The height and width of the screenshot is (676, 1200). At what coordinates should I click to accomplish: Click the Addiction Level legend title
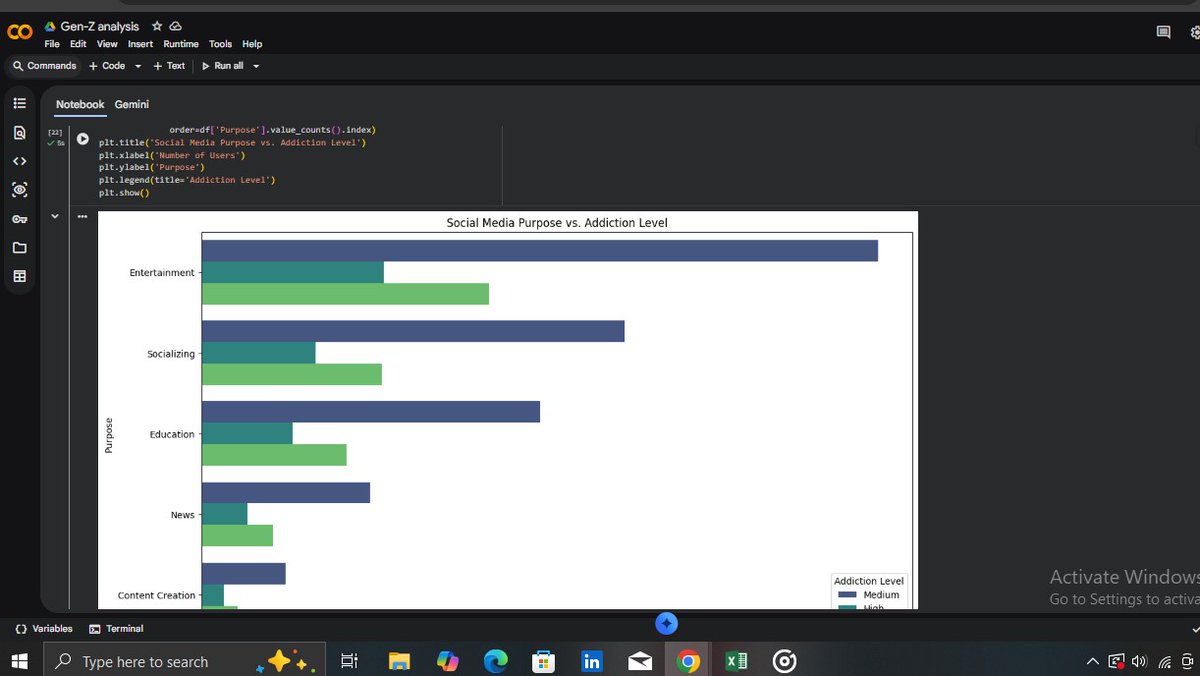869,581
